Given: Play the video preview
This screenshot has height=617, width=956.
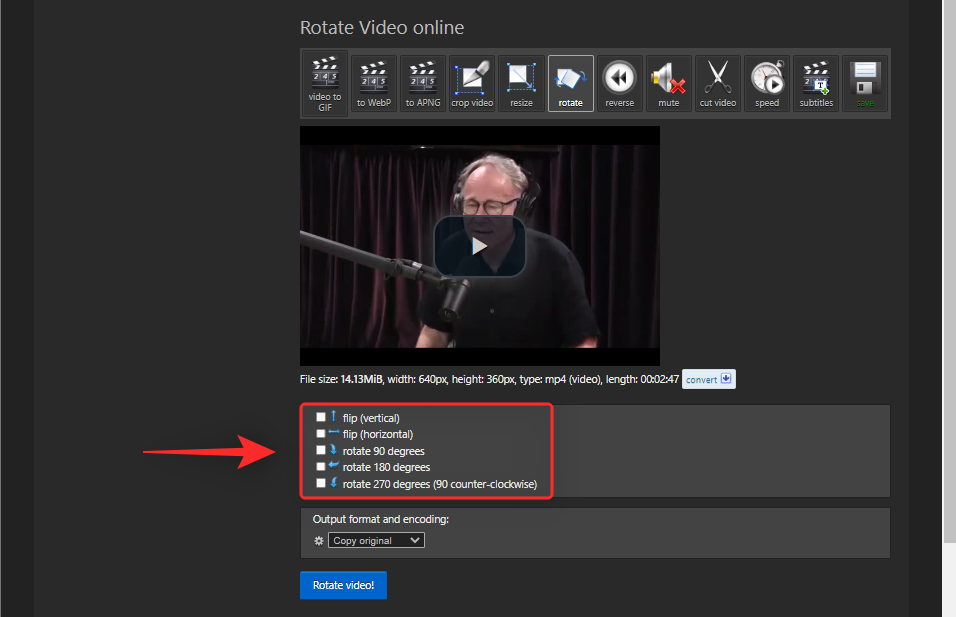Looking at the screenshot, I should [480, 246].
